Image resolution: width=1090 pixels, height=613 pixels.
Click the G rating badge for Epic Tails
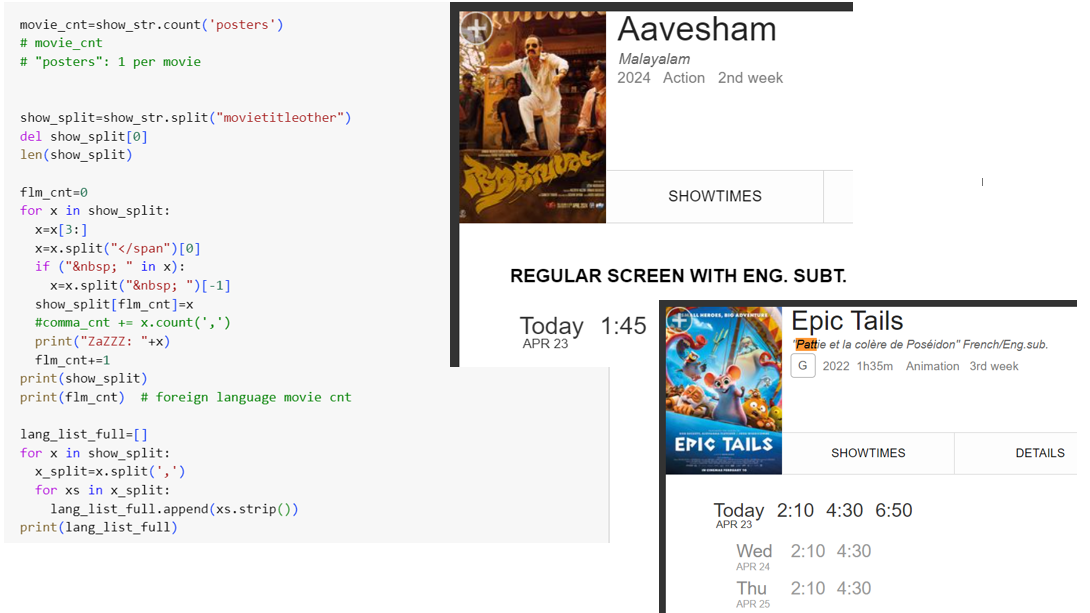[802, 366]
